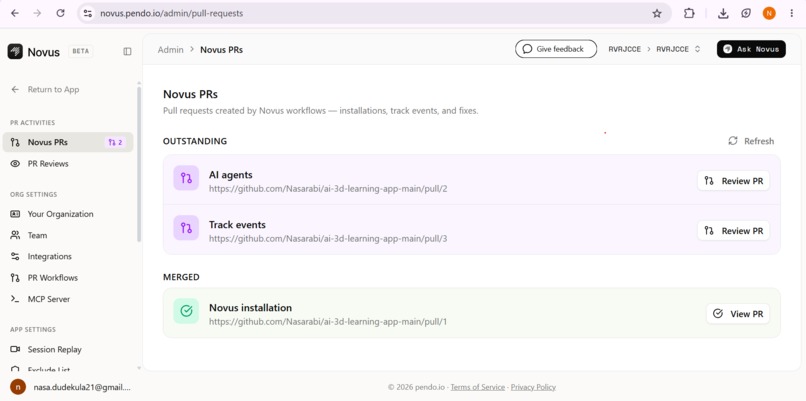Click the browser back arrow
Screen dimensions: 806x401
[15, 13]
